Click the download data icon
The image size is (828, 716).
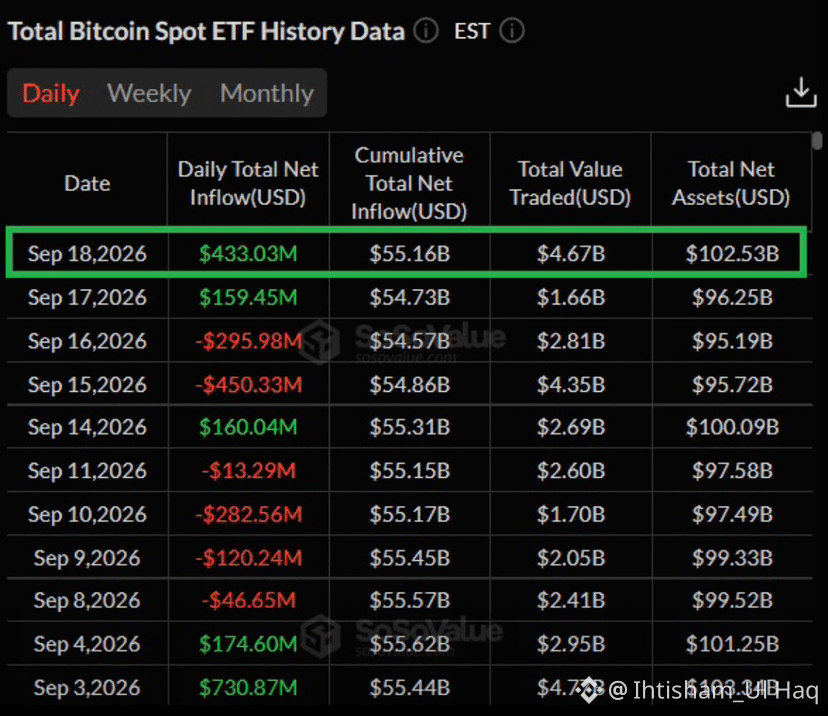tap(801, 93)
